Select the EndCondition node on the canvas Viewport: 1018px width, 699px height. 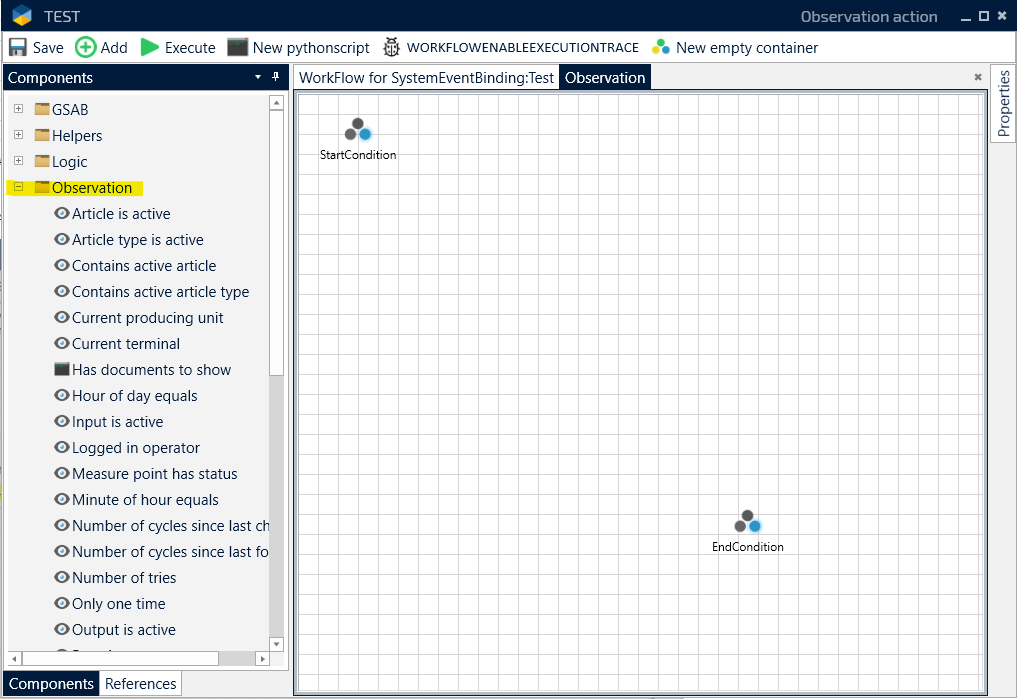click(x=748, y=522)
